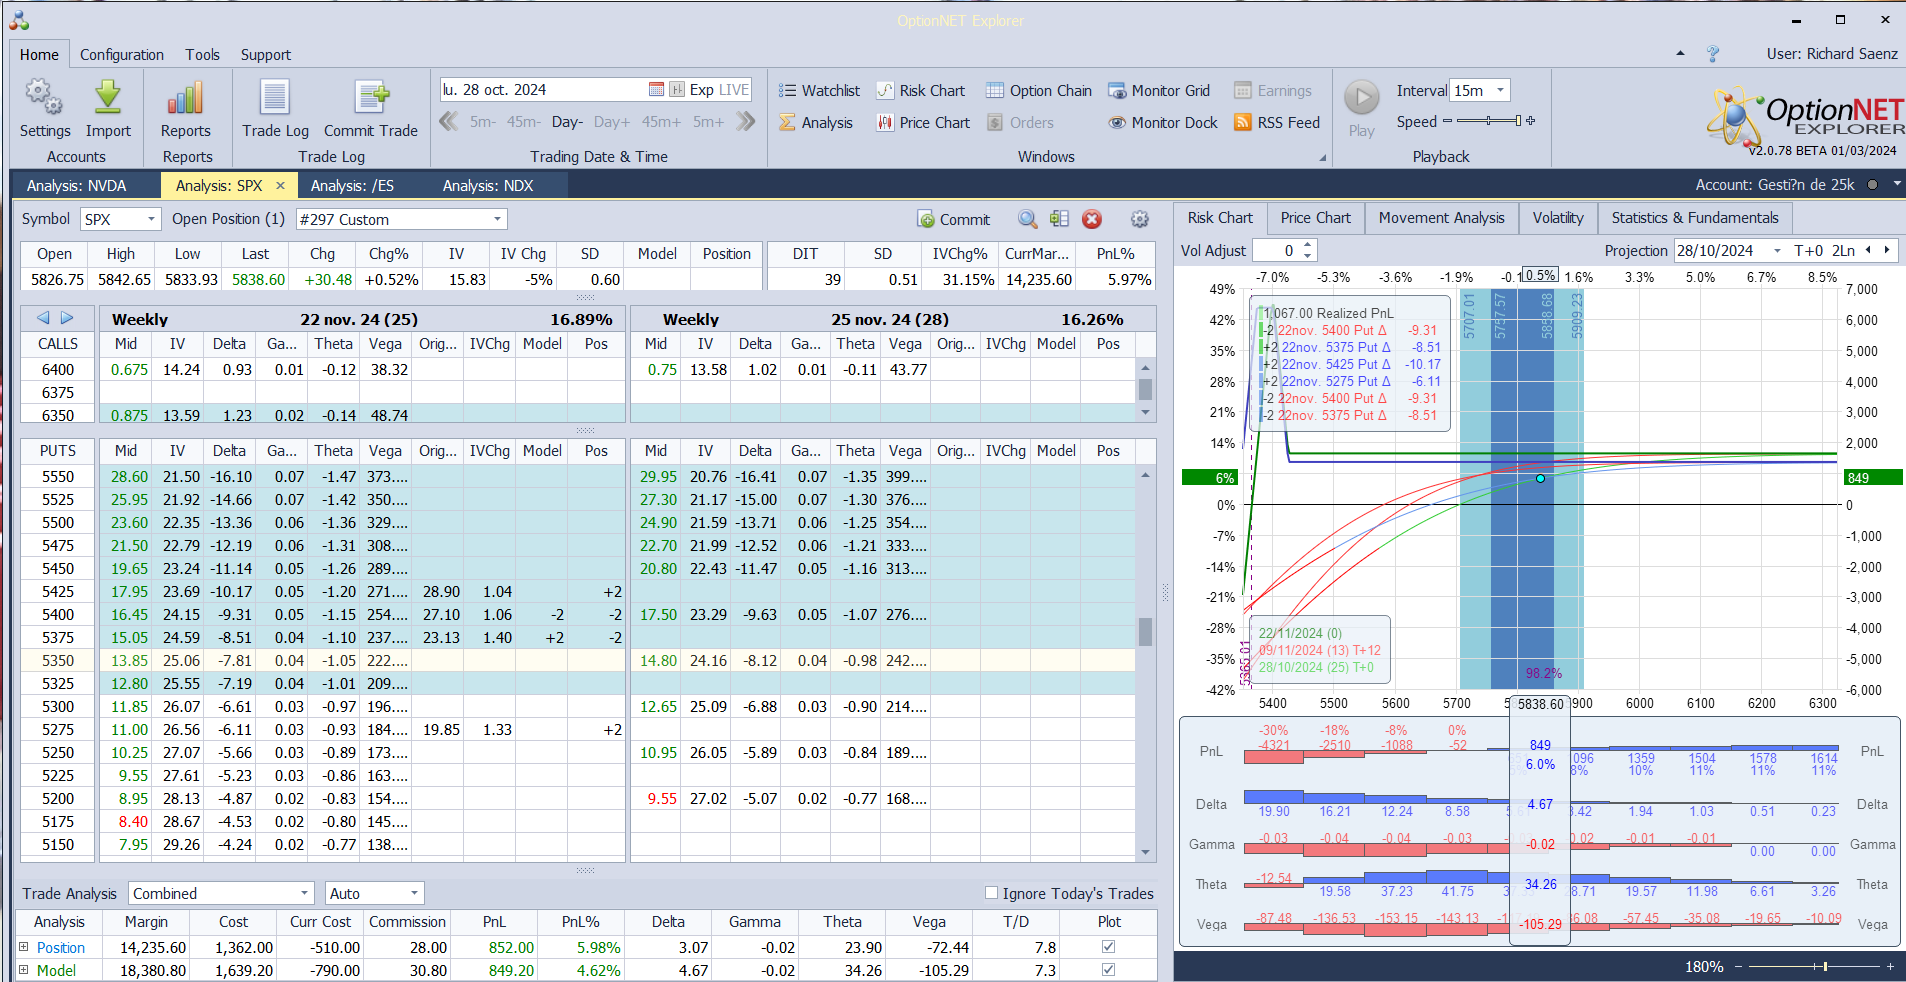The width and height of the screenshot is (1906, 982).
Task: Step forward 45 minutes with 45m+
Action: (661, 122)
